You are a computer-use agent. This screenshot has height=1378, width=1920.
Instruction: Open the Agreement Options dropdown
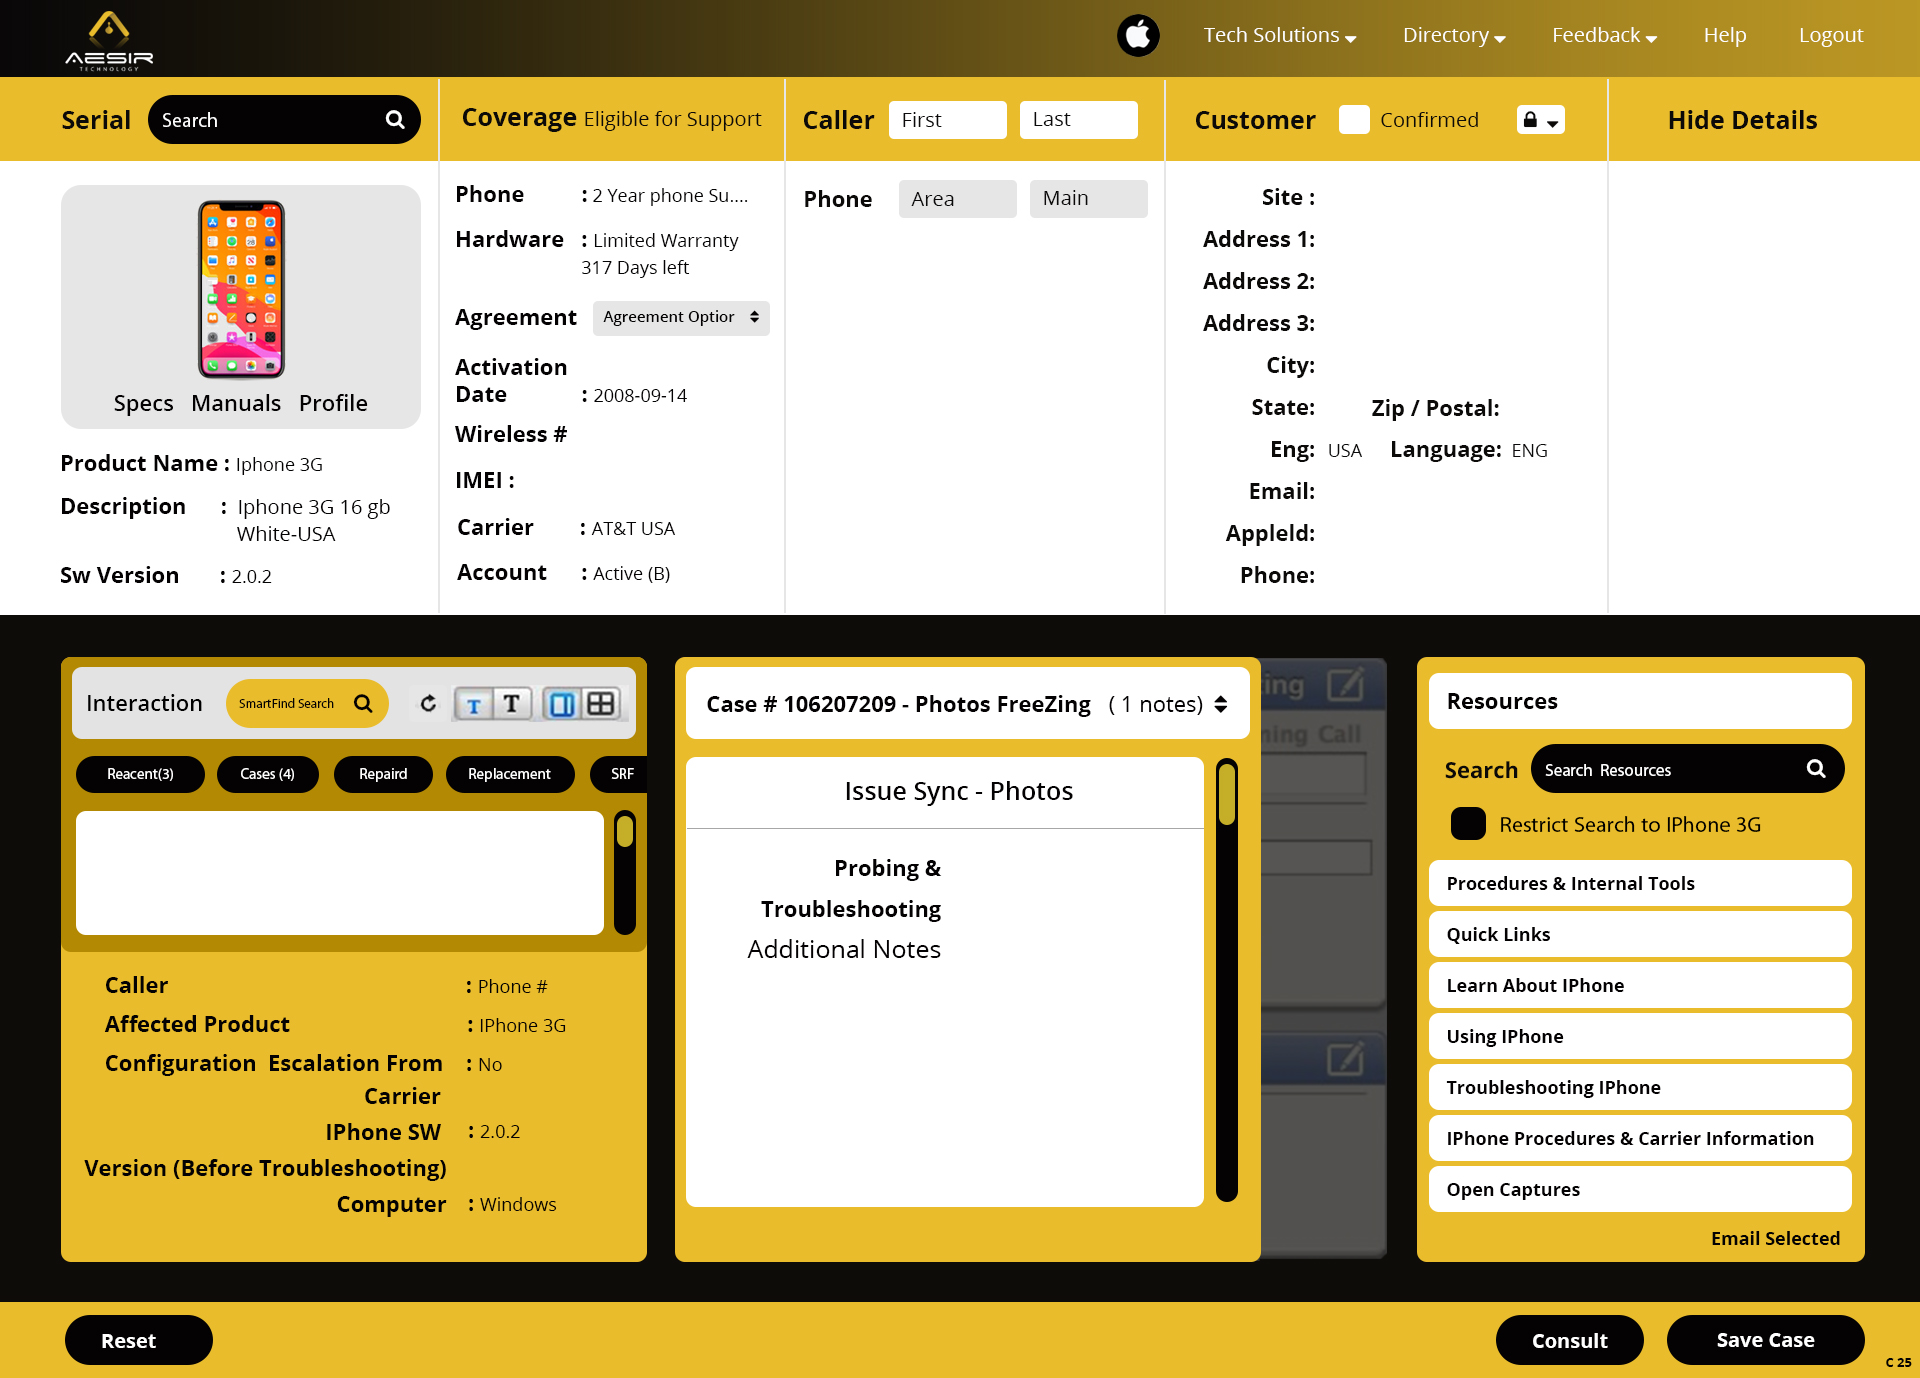(681, 317)
